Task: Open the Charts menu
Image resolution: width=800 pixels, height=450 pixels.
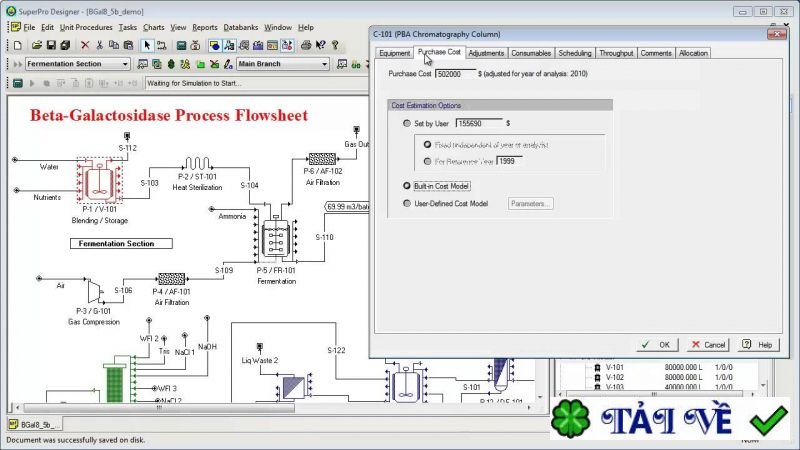Action: click(154, 27)
